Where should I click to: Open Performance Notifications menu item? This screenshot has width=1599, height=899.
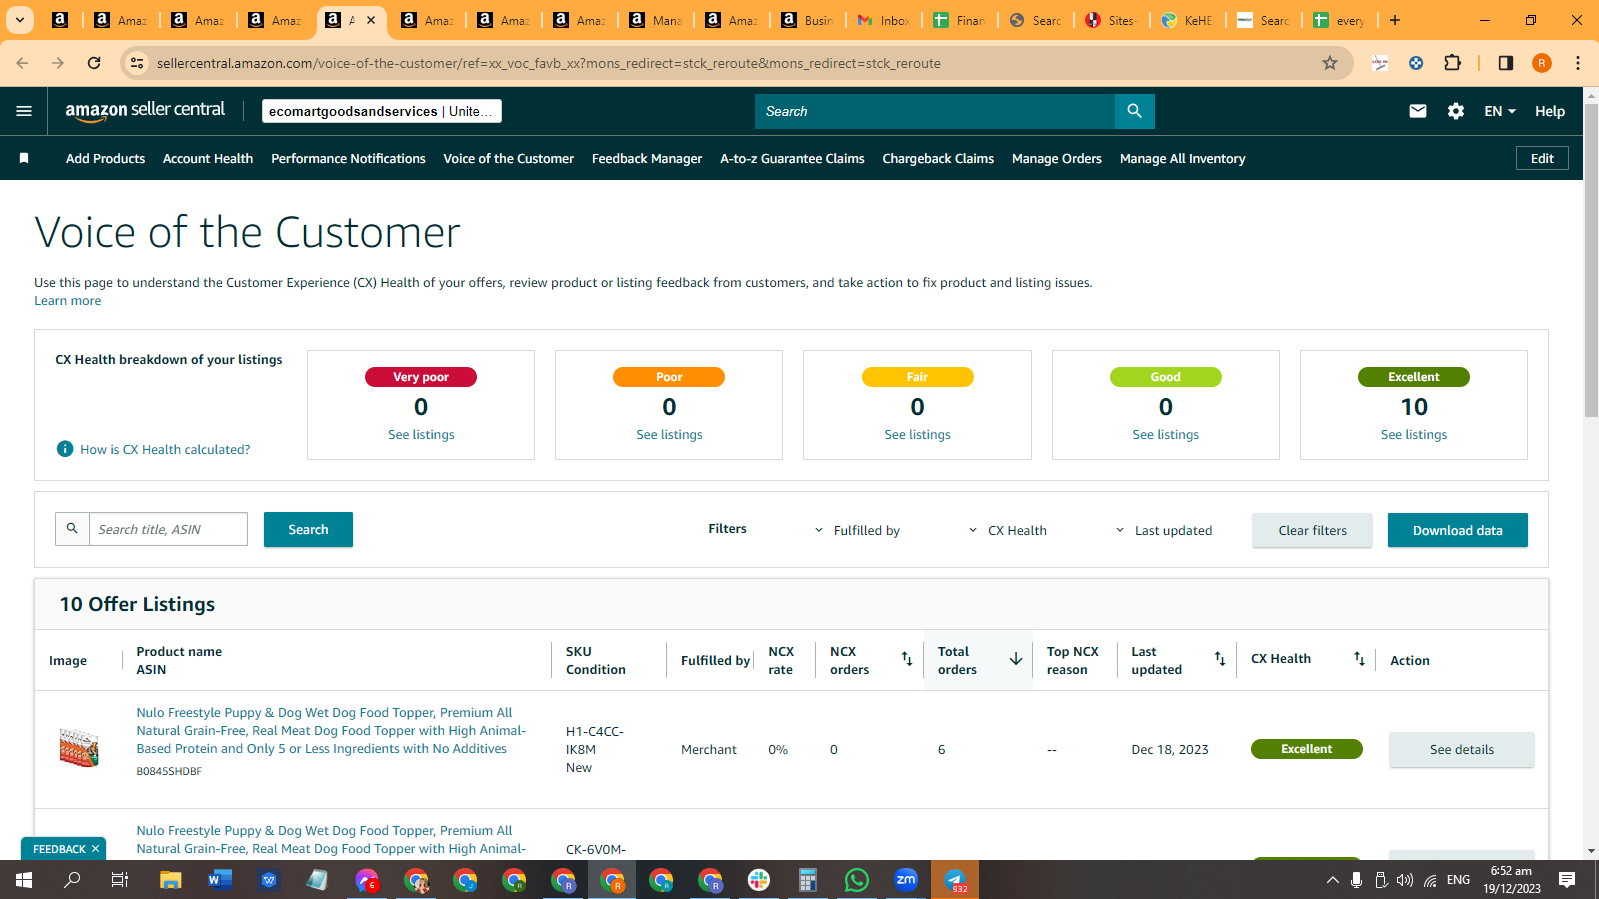(x=348, y=158)
